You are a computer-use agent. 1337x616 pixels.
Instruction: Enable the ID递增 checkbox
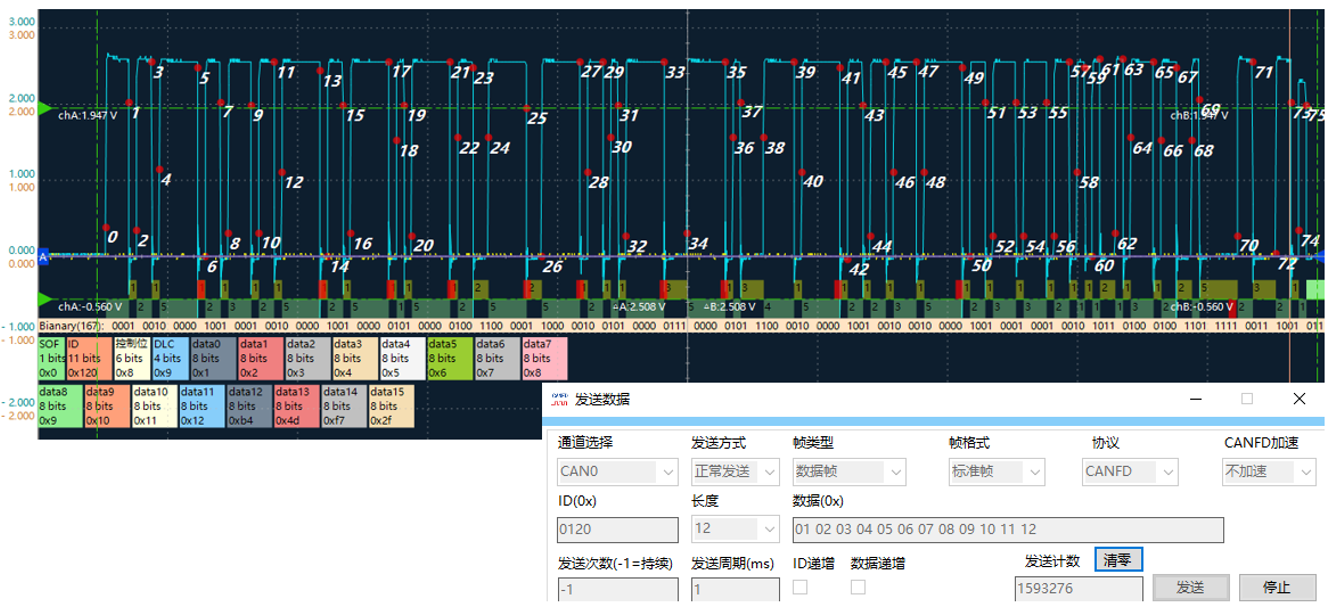[x=800, y=588]
